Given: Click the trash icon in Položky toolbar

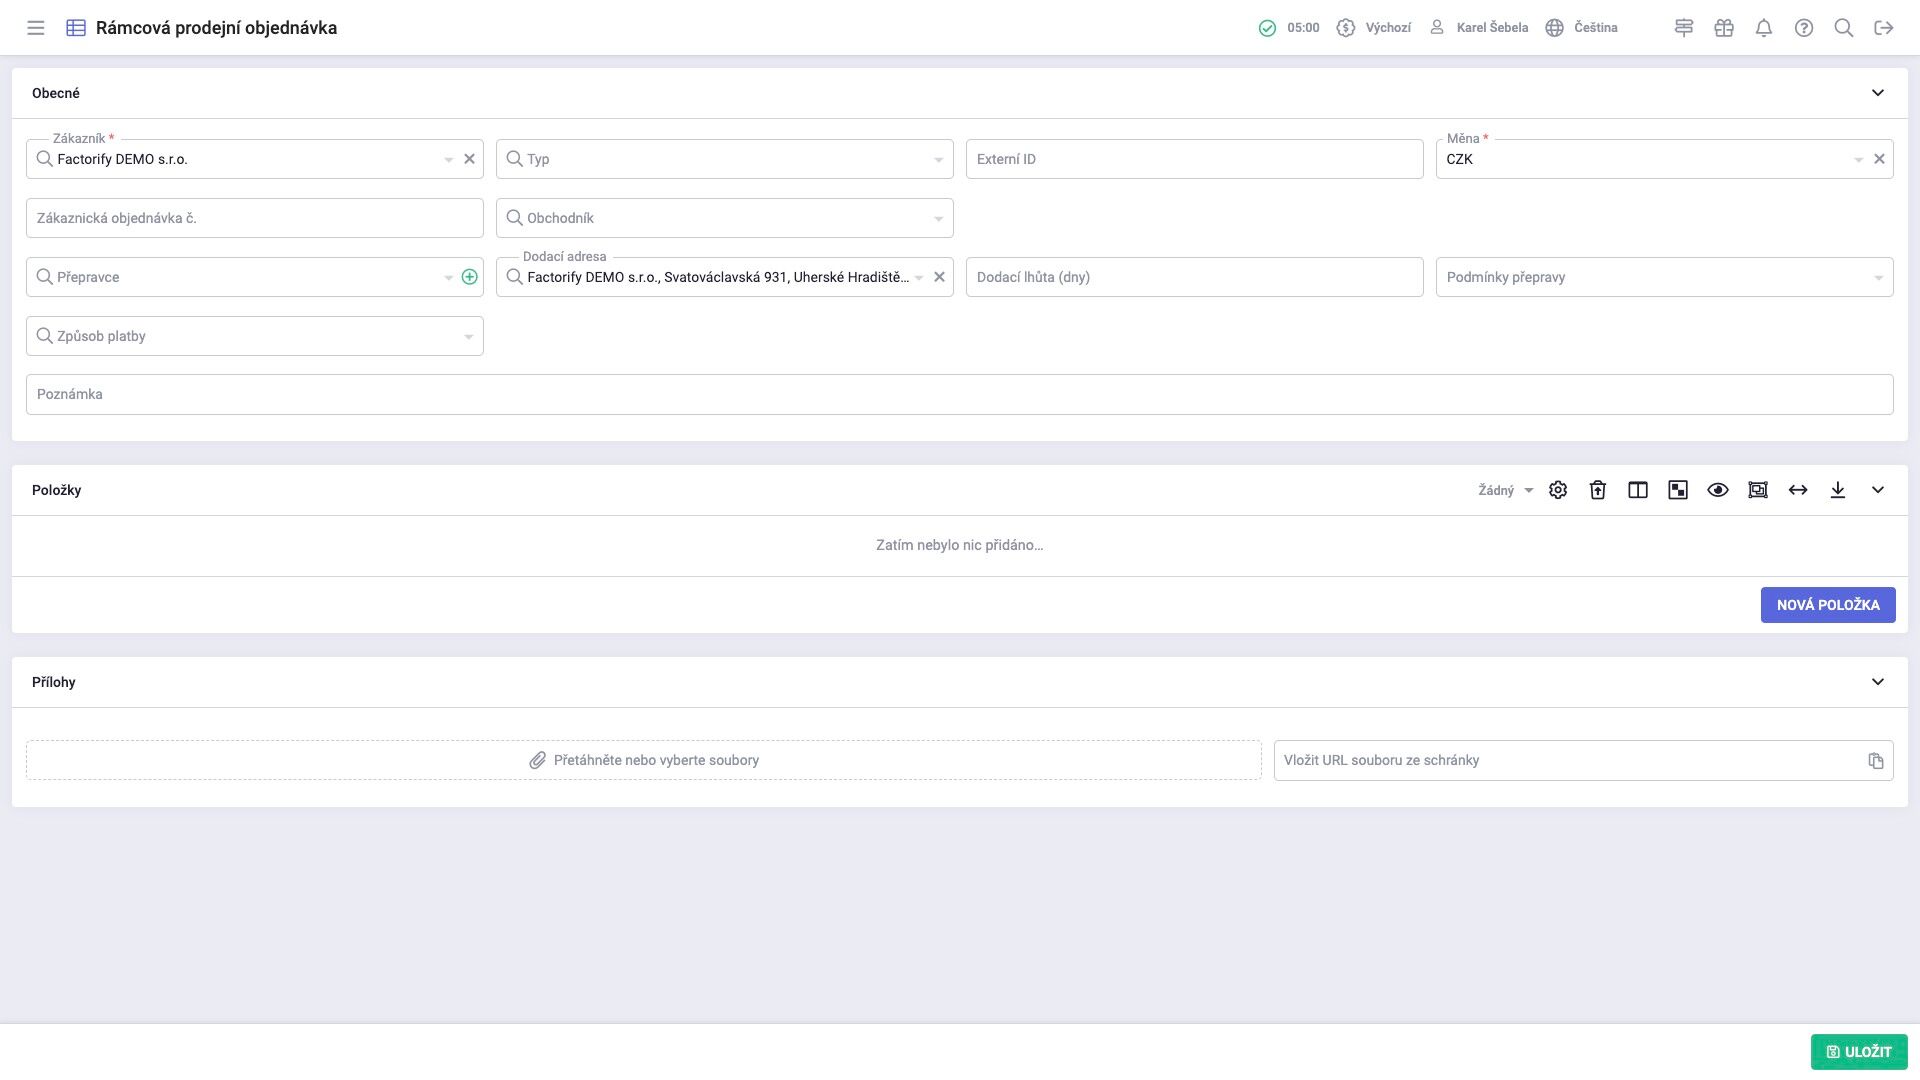Looking at the screenshot, I should (1597, 490).
